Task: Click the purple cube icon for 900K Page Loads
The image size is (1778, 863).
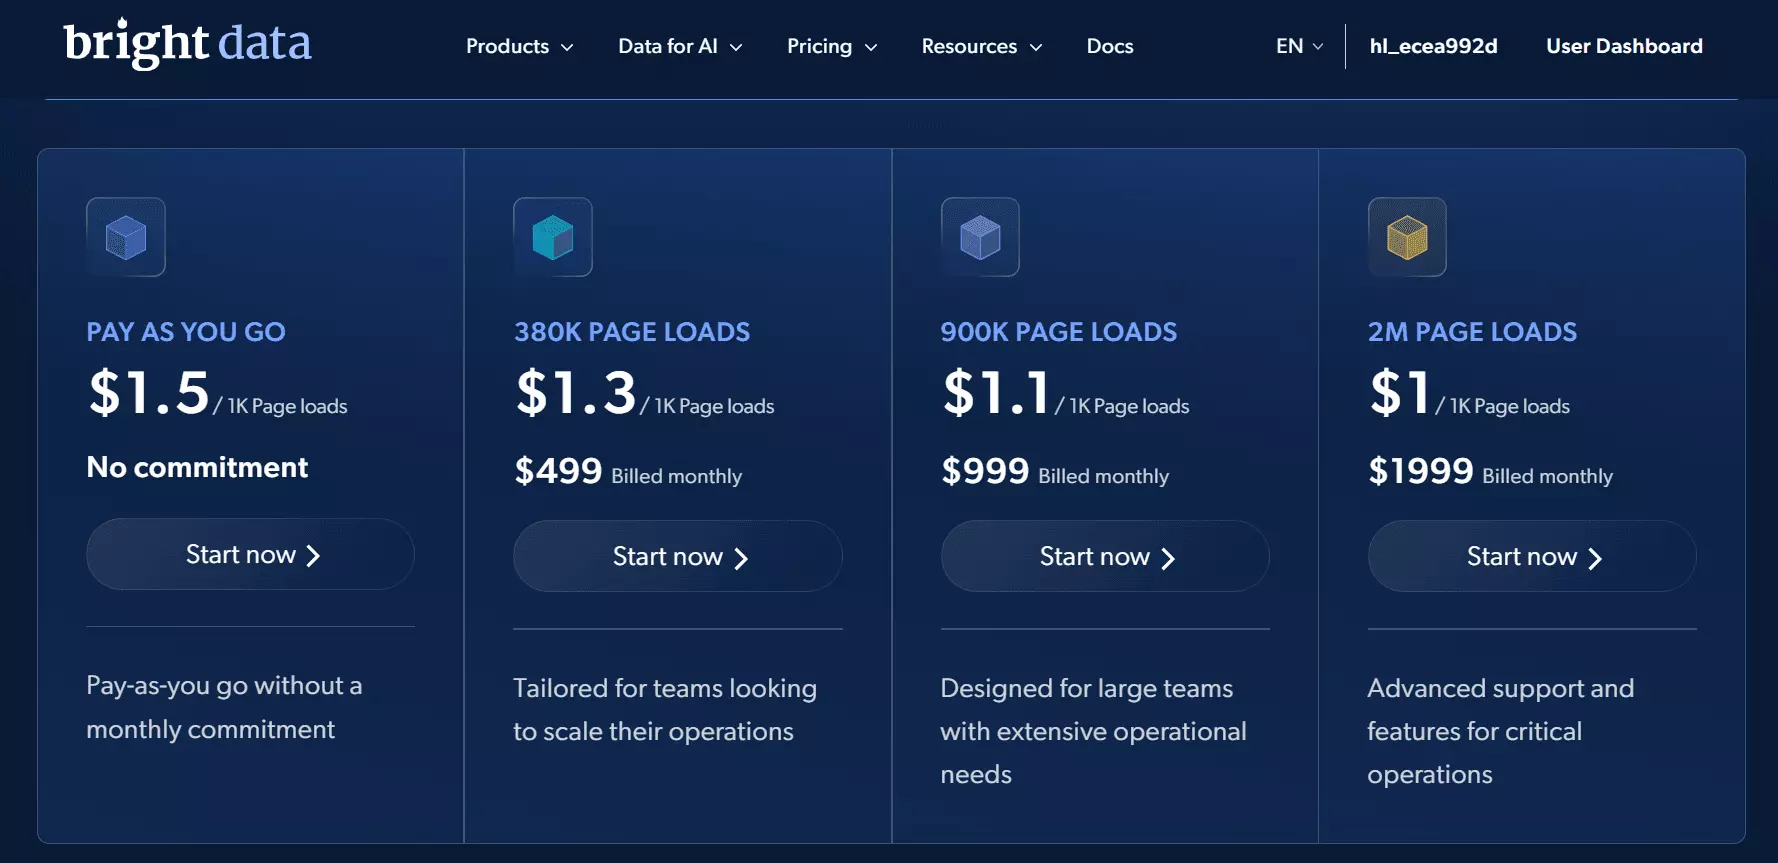Action: [980, 237]
